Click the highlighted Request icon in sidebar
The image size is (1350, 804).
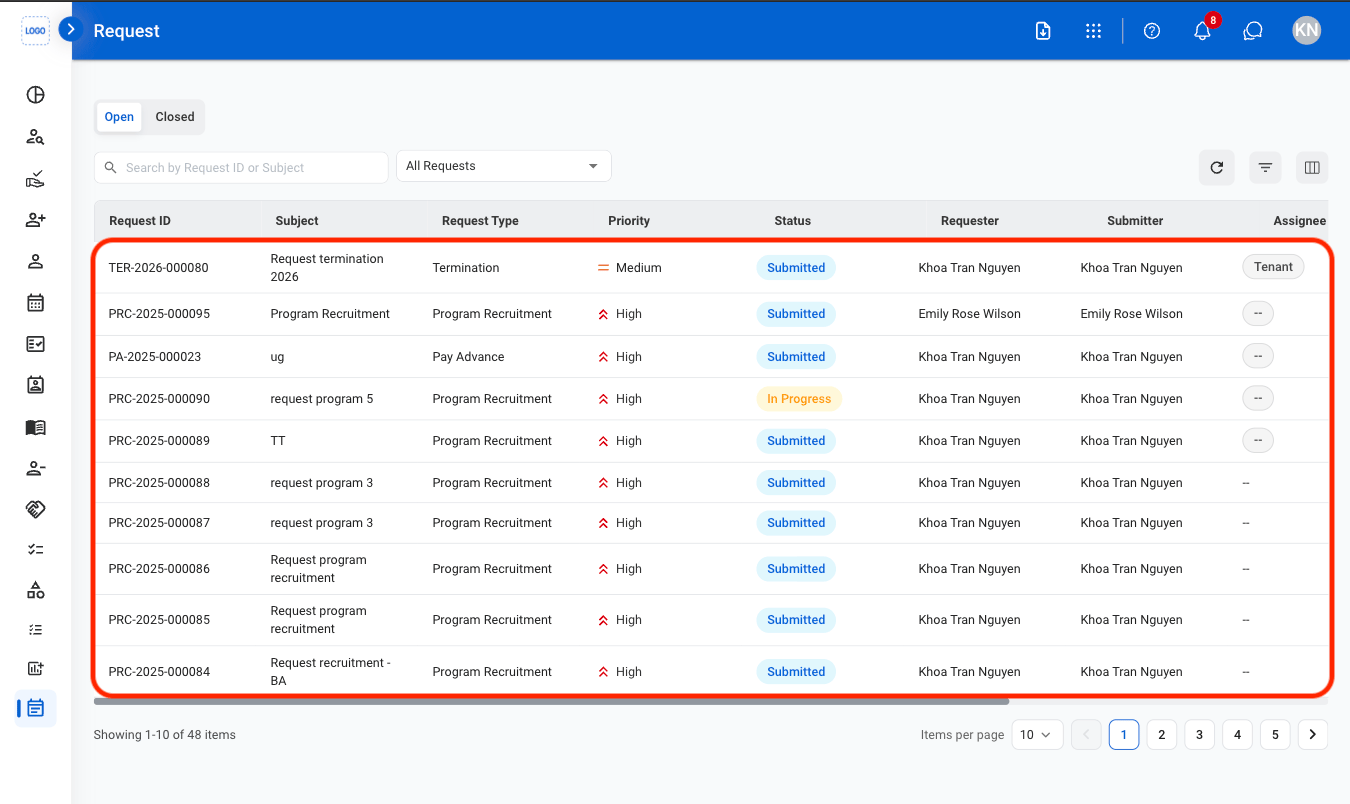tap(36, 708)
